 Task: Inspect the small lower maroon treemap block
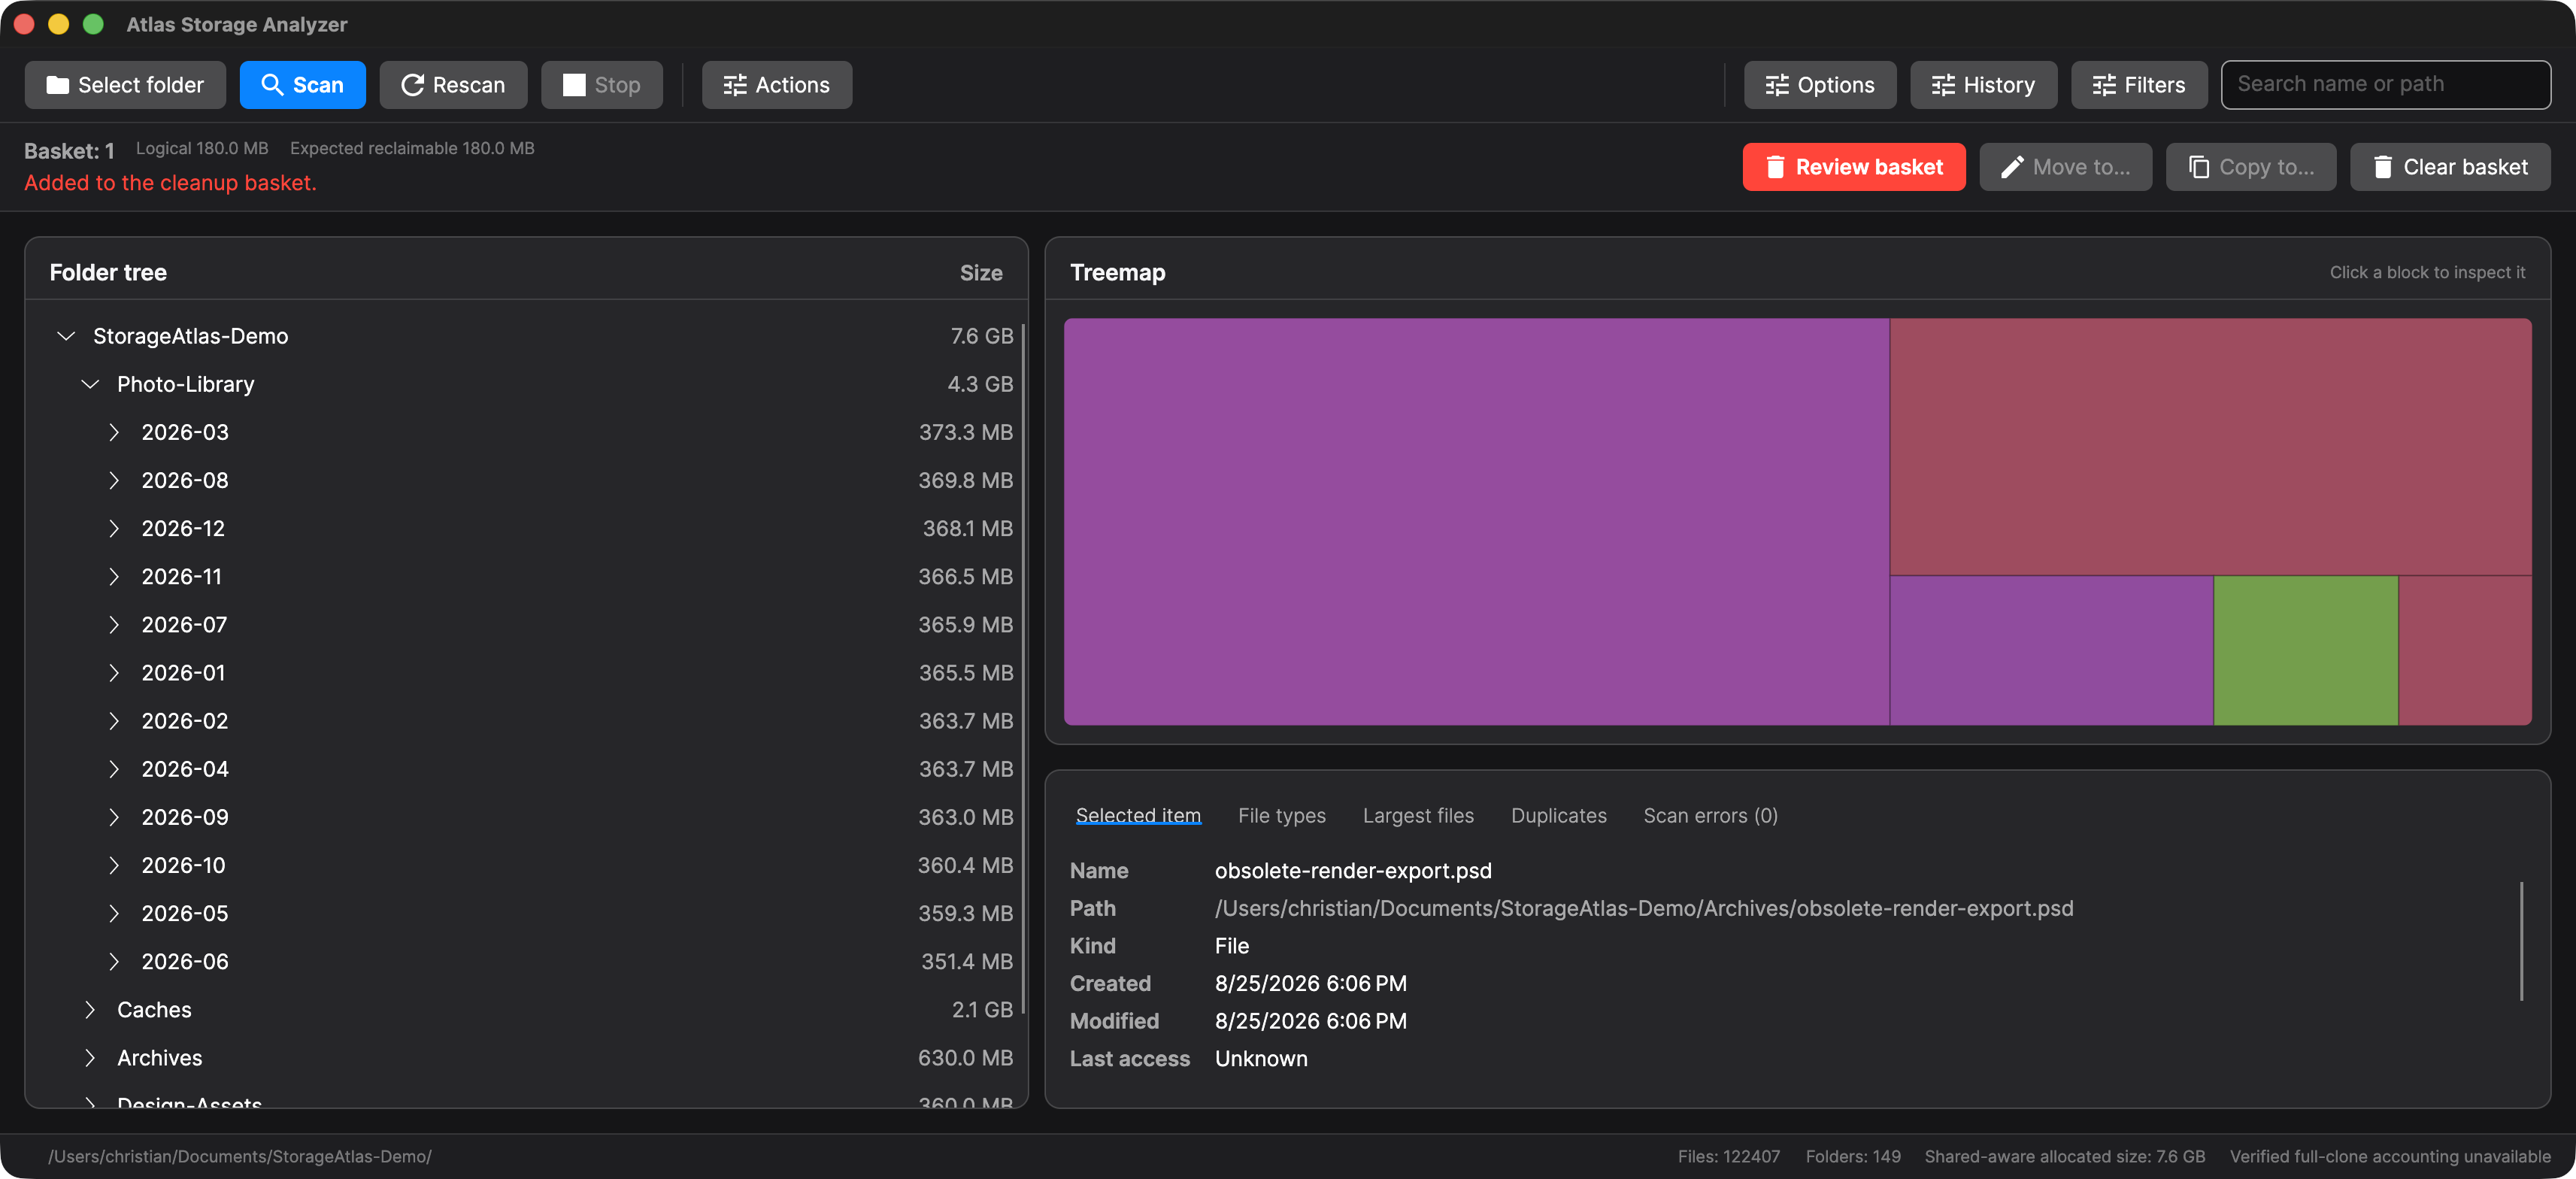(x=2465, y=650)
